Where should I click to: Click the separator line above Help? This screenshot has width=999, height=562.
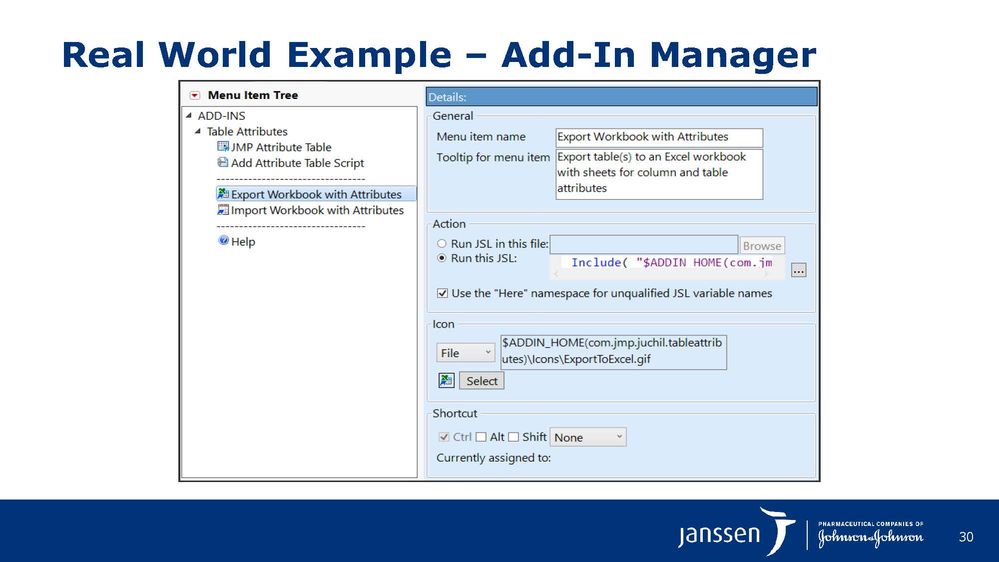pos(291,226)
